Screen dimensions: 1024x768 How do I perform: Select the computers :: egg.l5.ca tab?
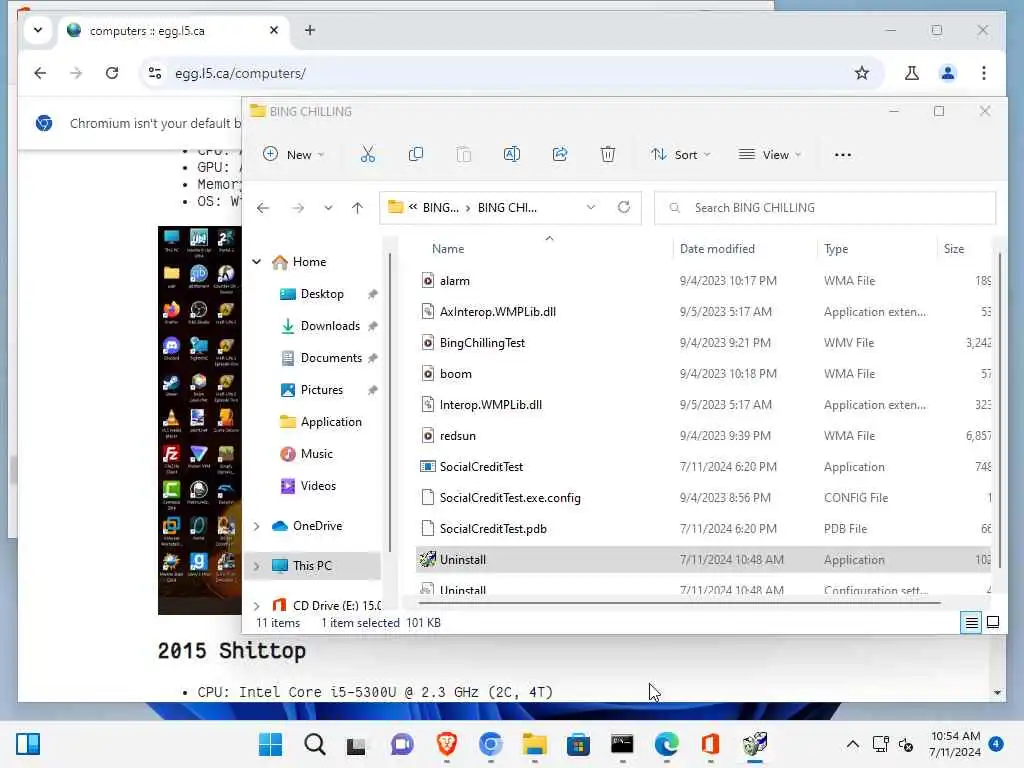pos(174,31)
